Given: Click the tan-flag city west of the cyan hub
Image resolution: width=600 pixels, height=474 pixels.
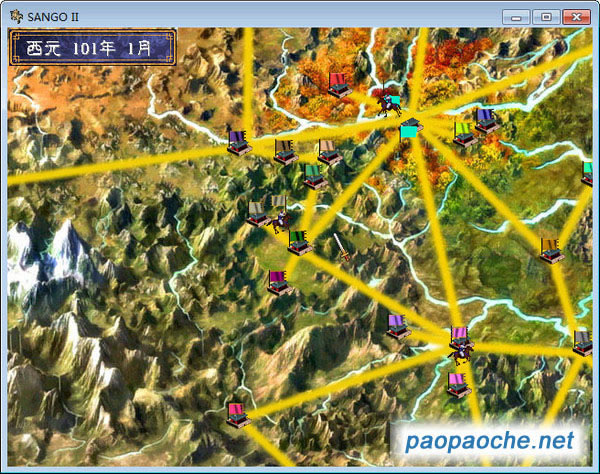Looking at the screenshot, I should click(329, 152).
